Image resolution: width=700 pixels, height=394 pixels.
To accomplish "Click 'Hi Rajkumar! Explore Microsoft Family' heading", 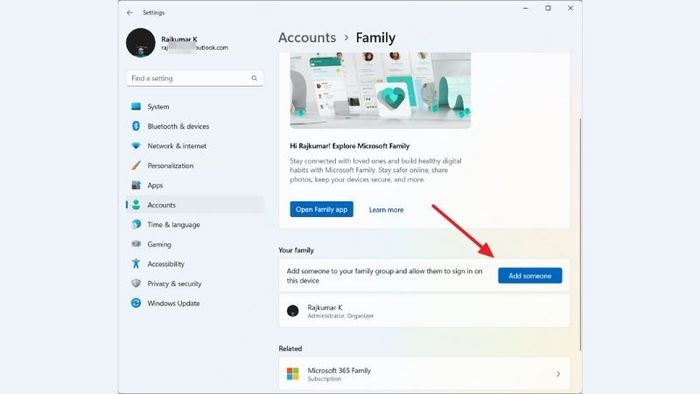I will tap(350, 146).
